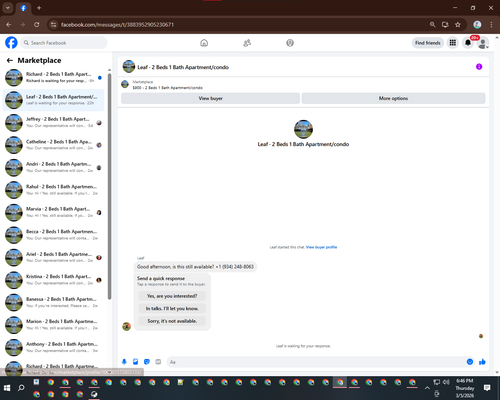The width and height of the screenshot is (500, 400).
Task: Open the Catheline conversation
Action: click(x=53, y=145)
